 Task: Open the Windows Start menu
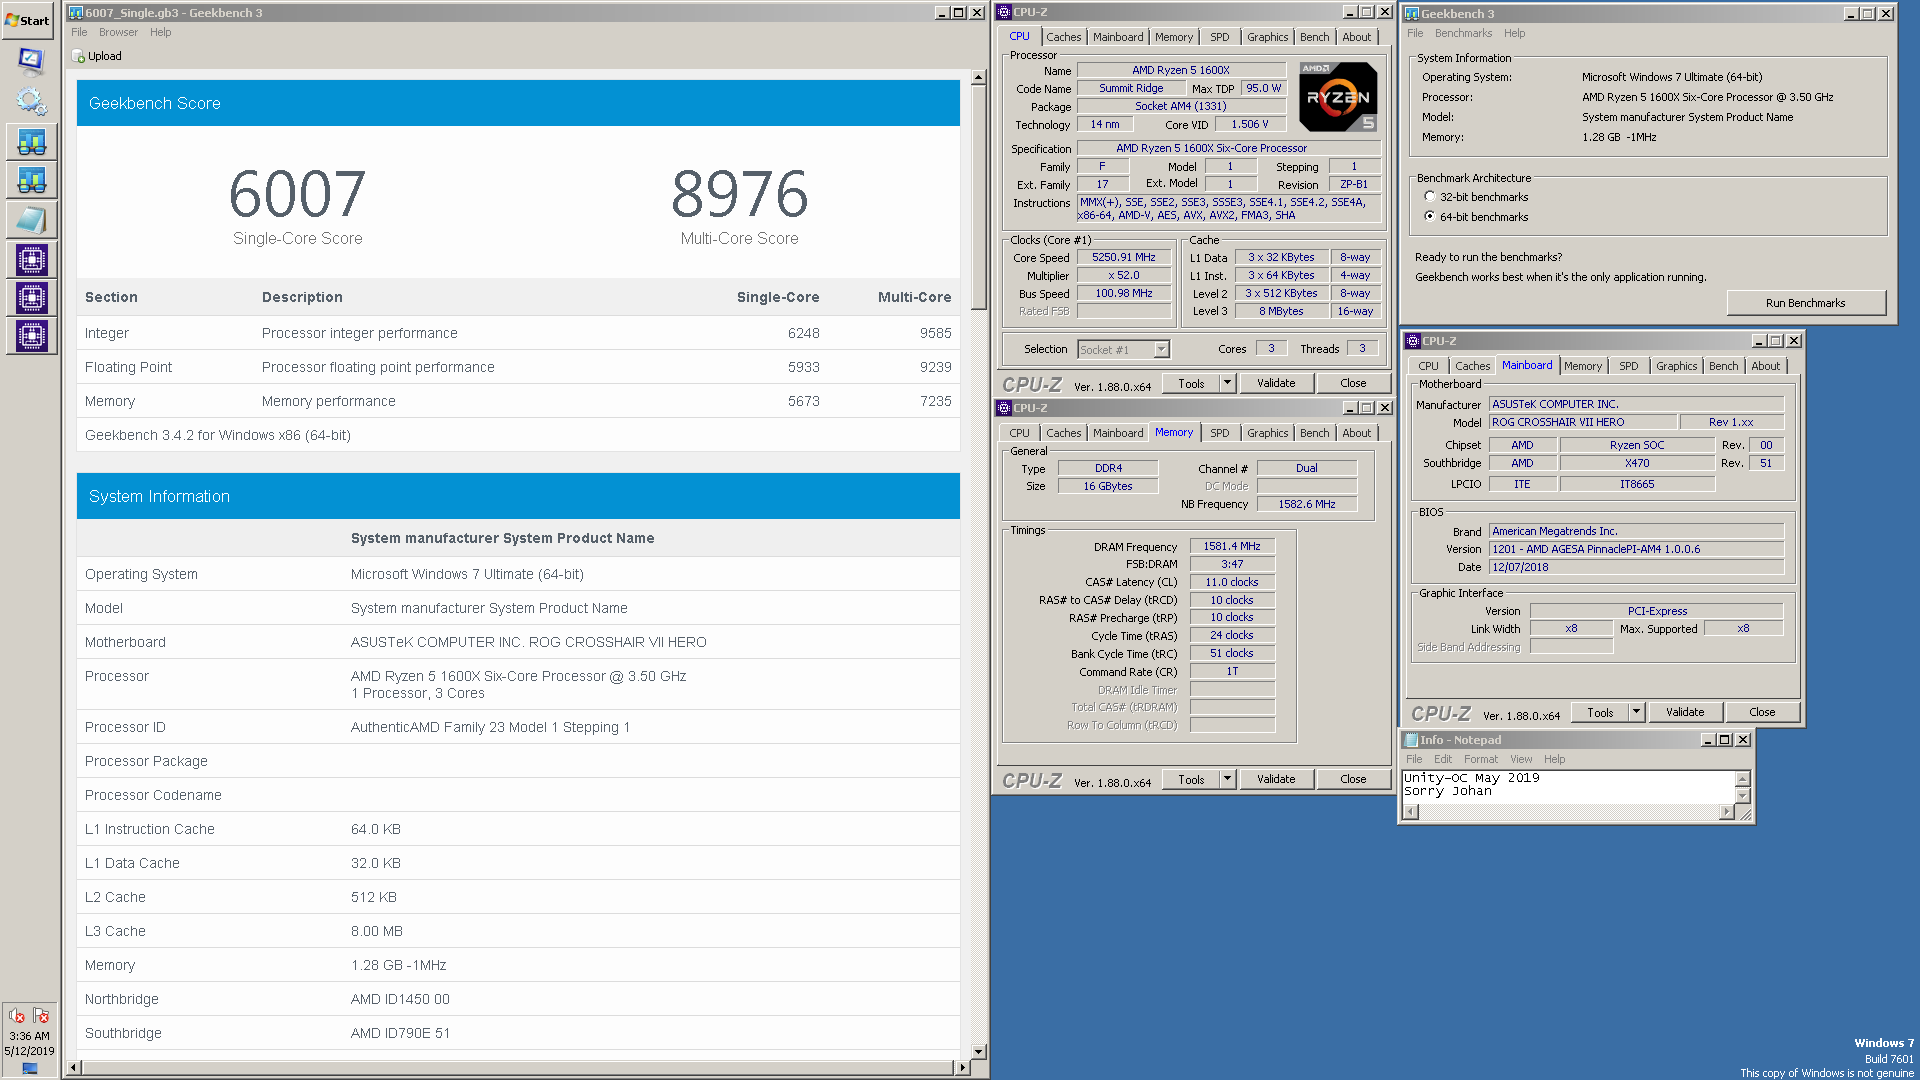[28, 20]
